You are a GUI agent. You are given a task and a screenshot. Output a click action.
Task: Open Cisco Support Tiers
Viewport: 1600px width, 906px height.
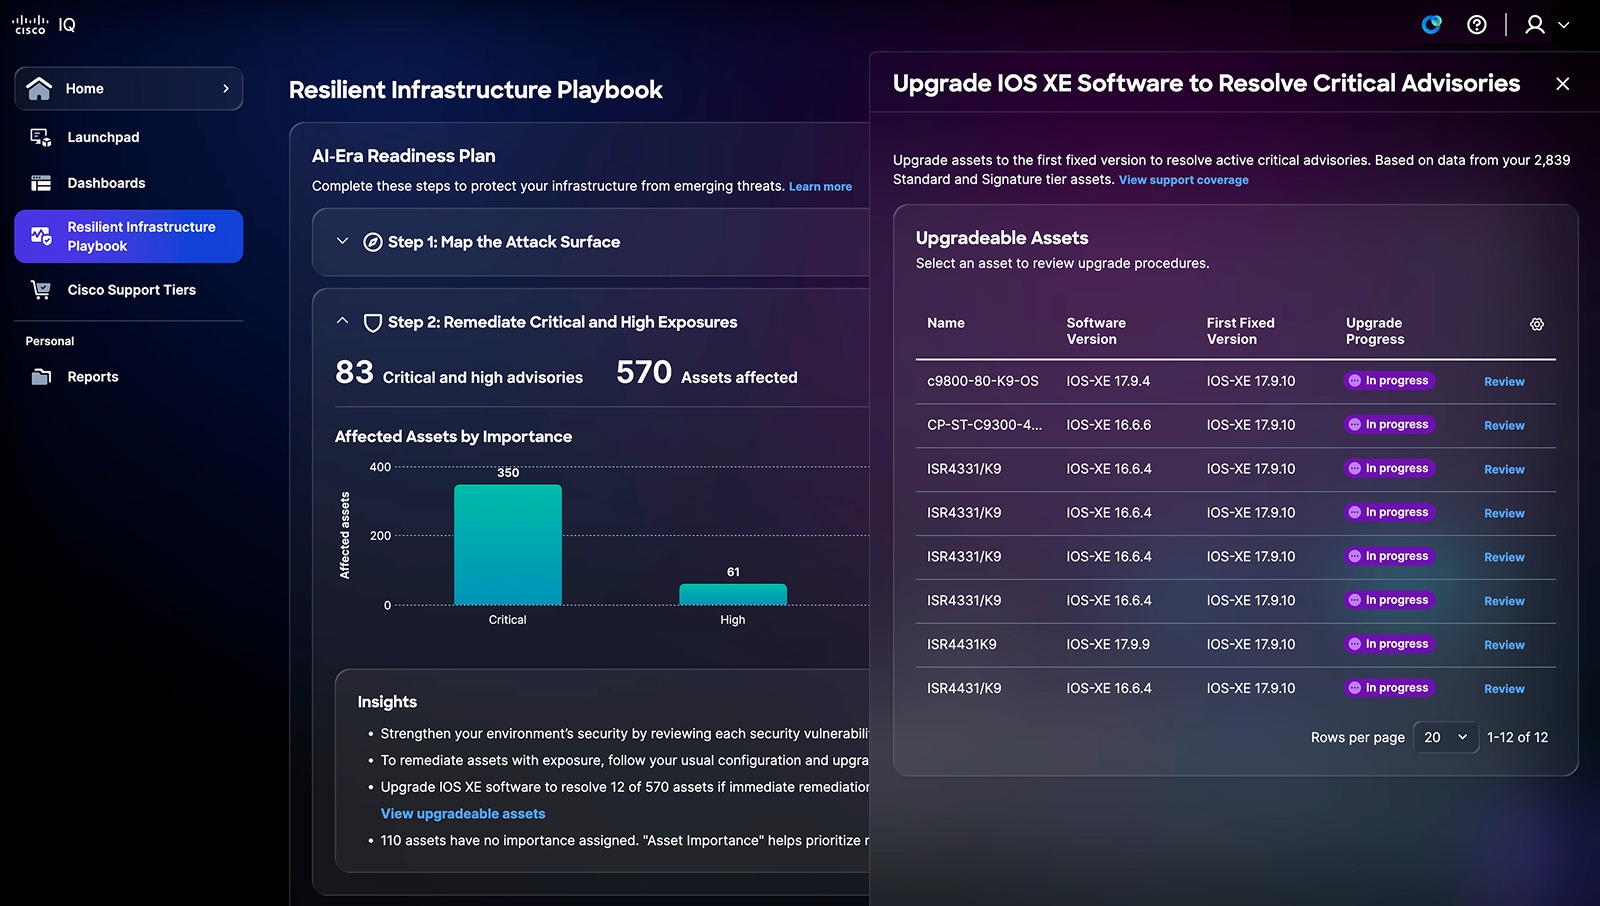click(x=131, y=290)
